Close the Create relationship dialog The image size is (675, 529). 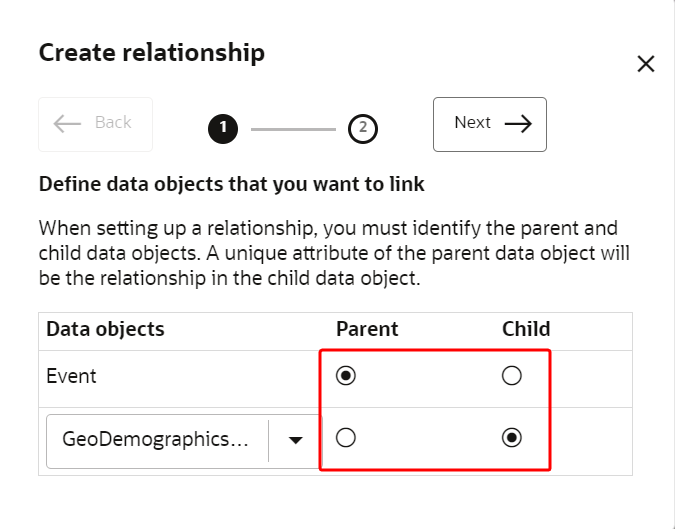click(x=646, y=64)
